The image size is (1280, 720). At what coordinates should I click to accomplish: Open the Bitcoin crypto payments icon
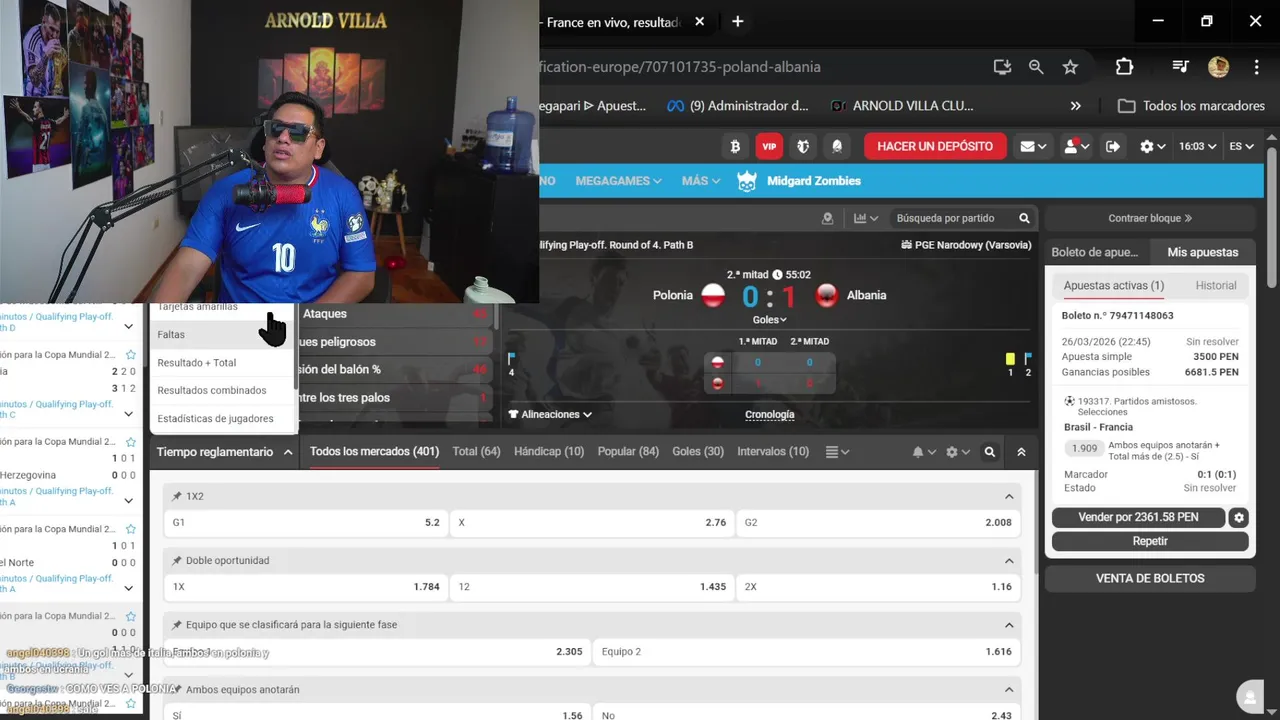click(735, 146)
